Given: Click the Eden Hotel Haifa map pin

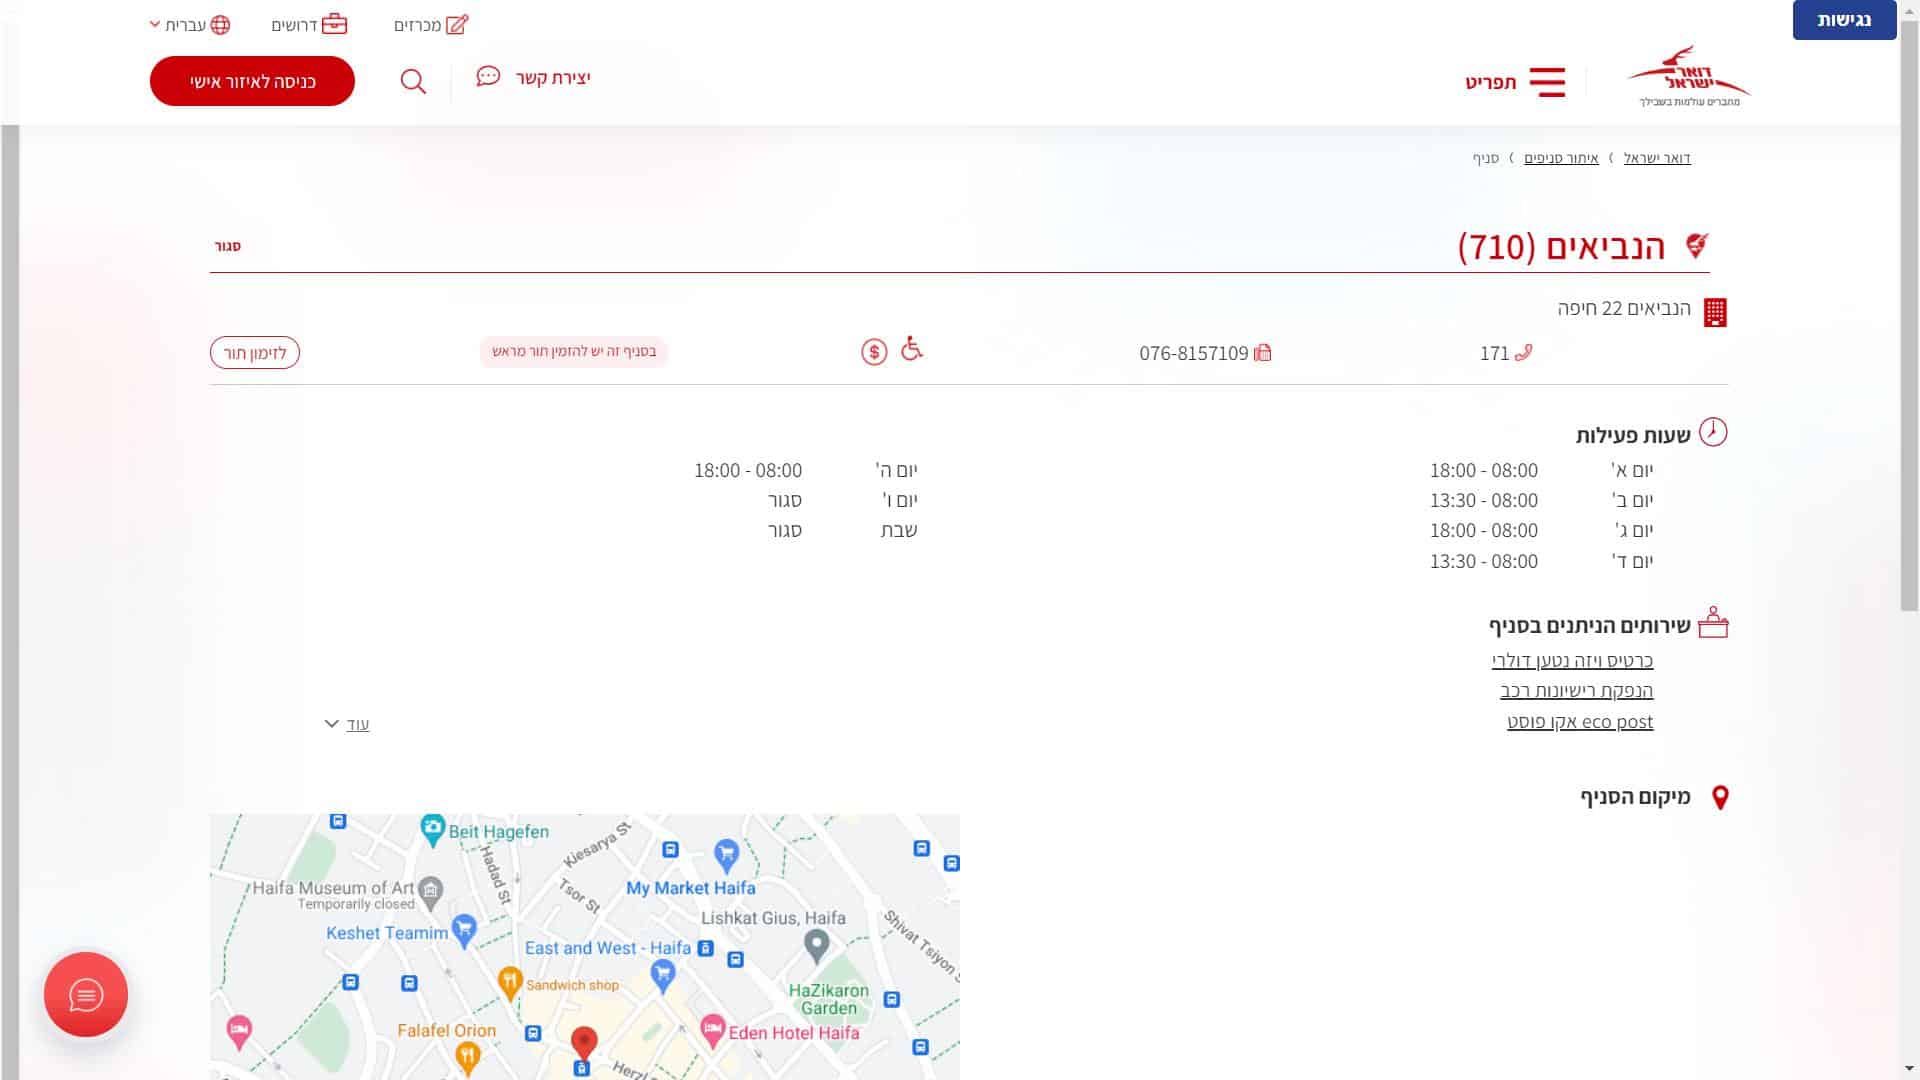Looking at the screenshot, I should click(712, 1028).
